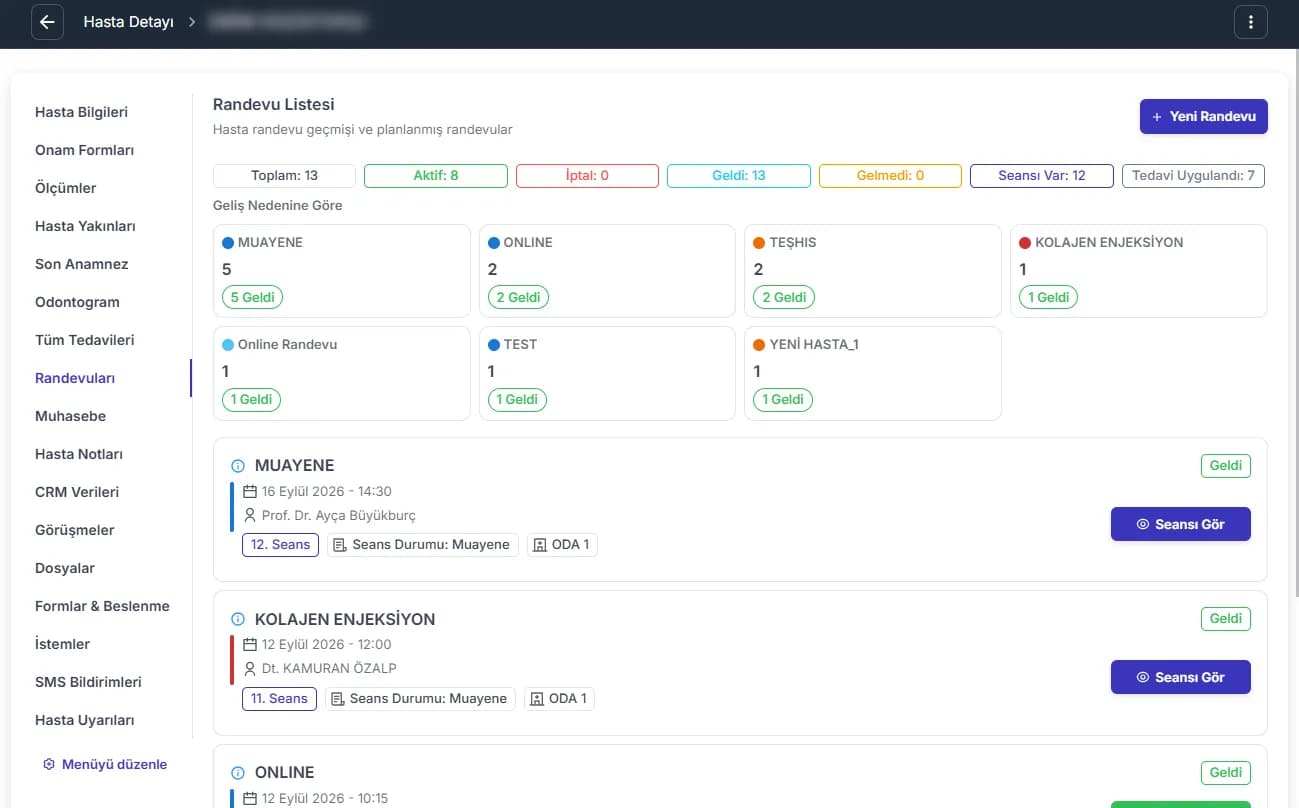Toggle the İptal: 0 filter
The width and height of the screenshot is (1299, 808).
pos(587,176)
